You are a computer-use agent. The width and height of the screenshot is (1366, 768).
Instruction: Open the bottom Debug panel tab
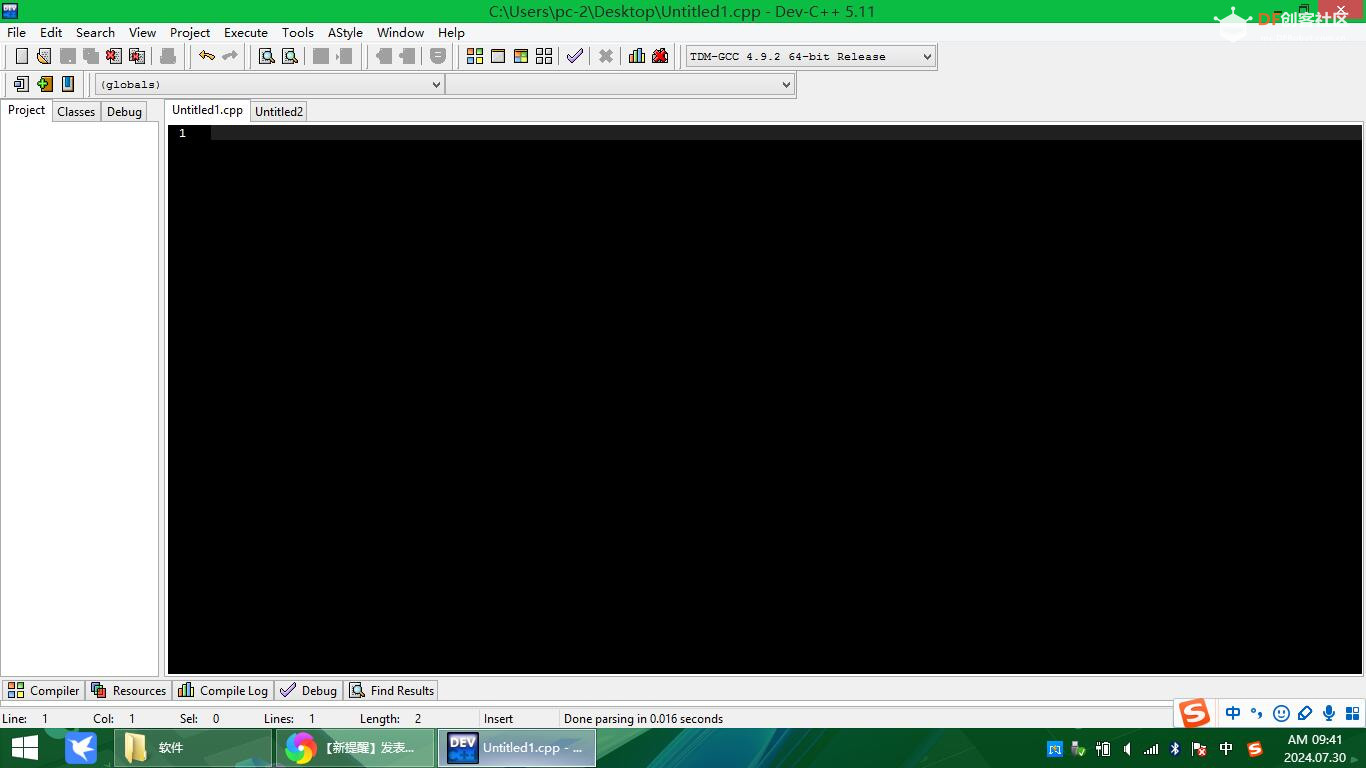309,690
